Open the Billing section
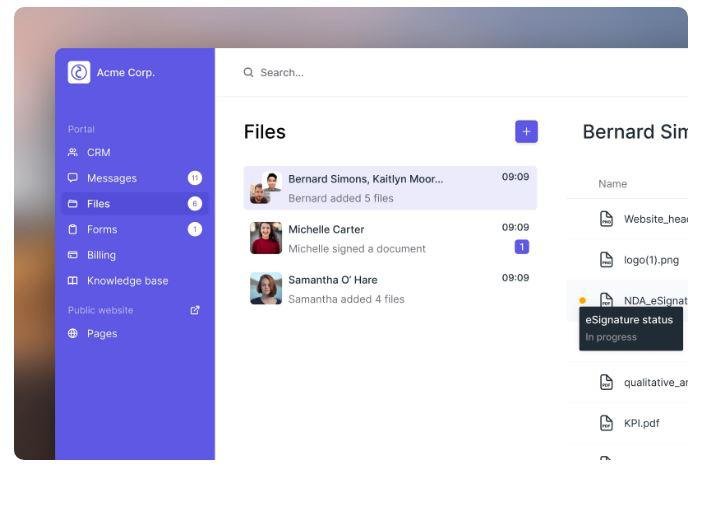 point(101,255)
